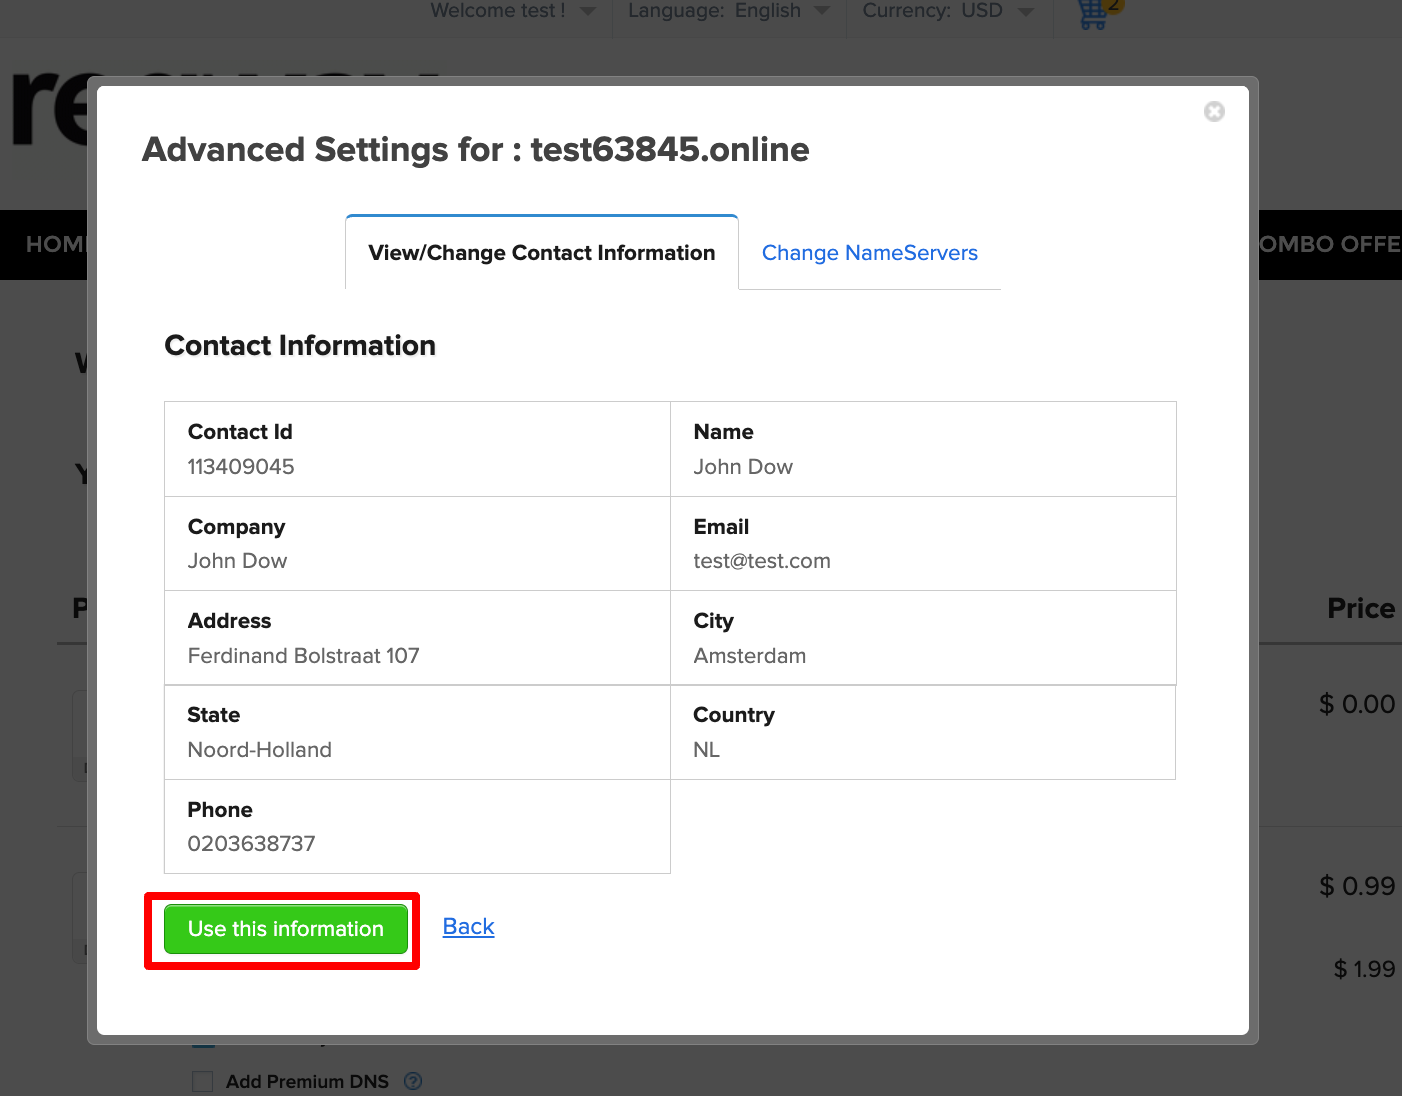
Task: Follow the Back link
Action: pyautogui.click(x=468, y=927)
